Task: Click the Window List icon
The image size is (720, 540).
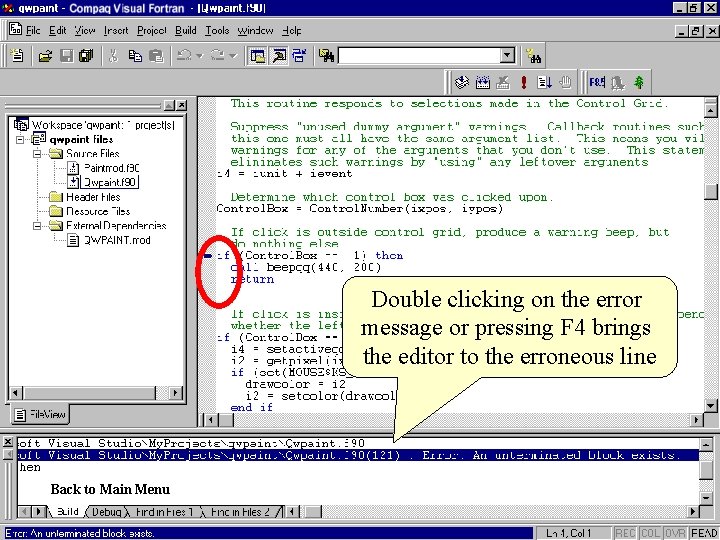Action: (x=299, y=56)
